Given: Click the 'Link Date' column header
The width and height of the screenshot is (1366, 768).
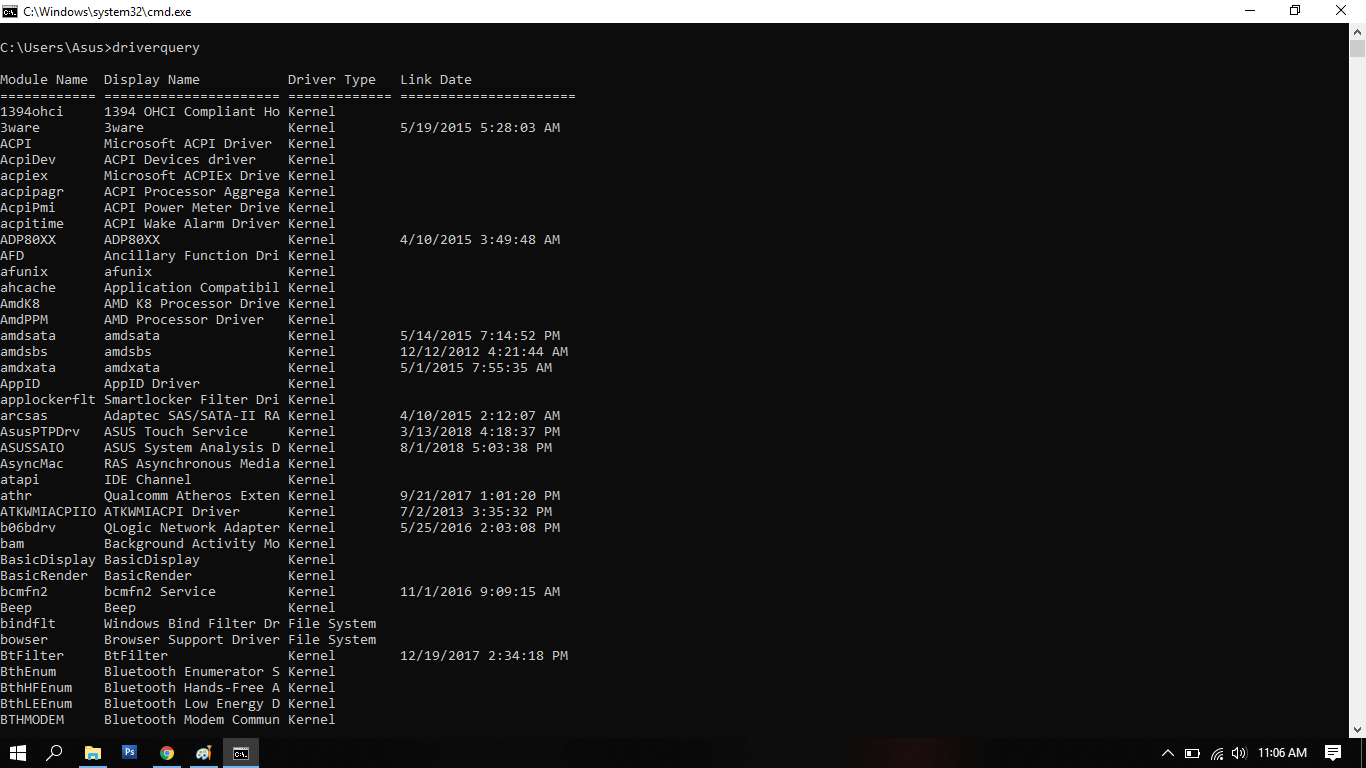Looking at the screenshot, I should click(436, 80).
